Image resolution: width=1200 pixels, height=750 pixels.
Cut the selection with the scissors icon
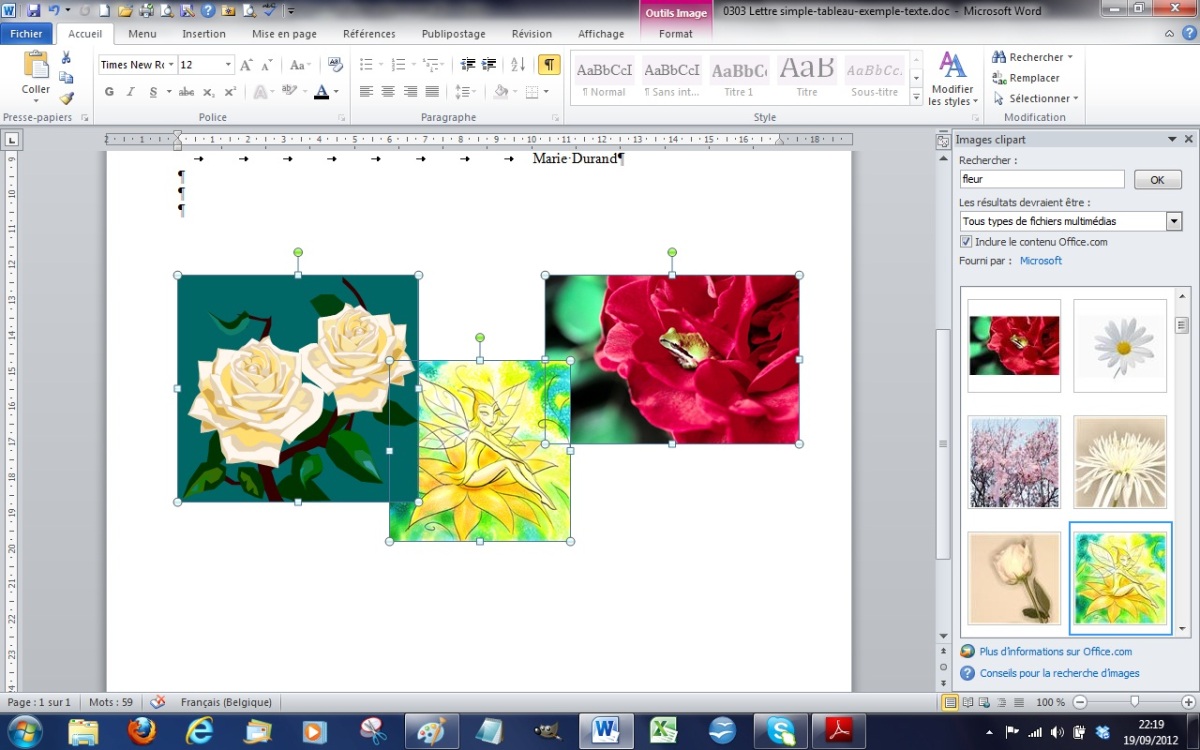(66, 58)
